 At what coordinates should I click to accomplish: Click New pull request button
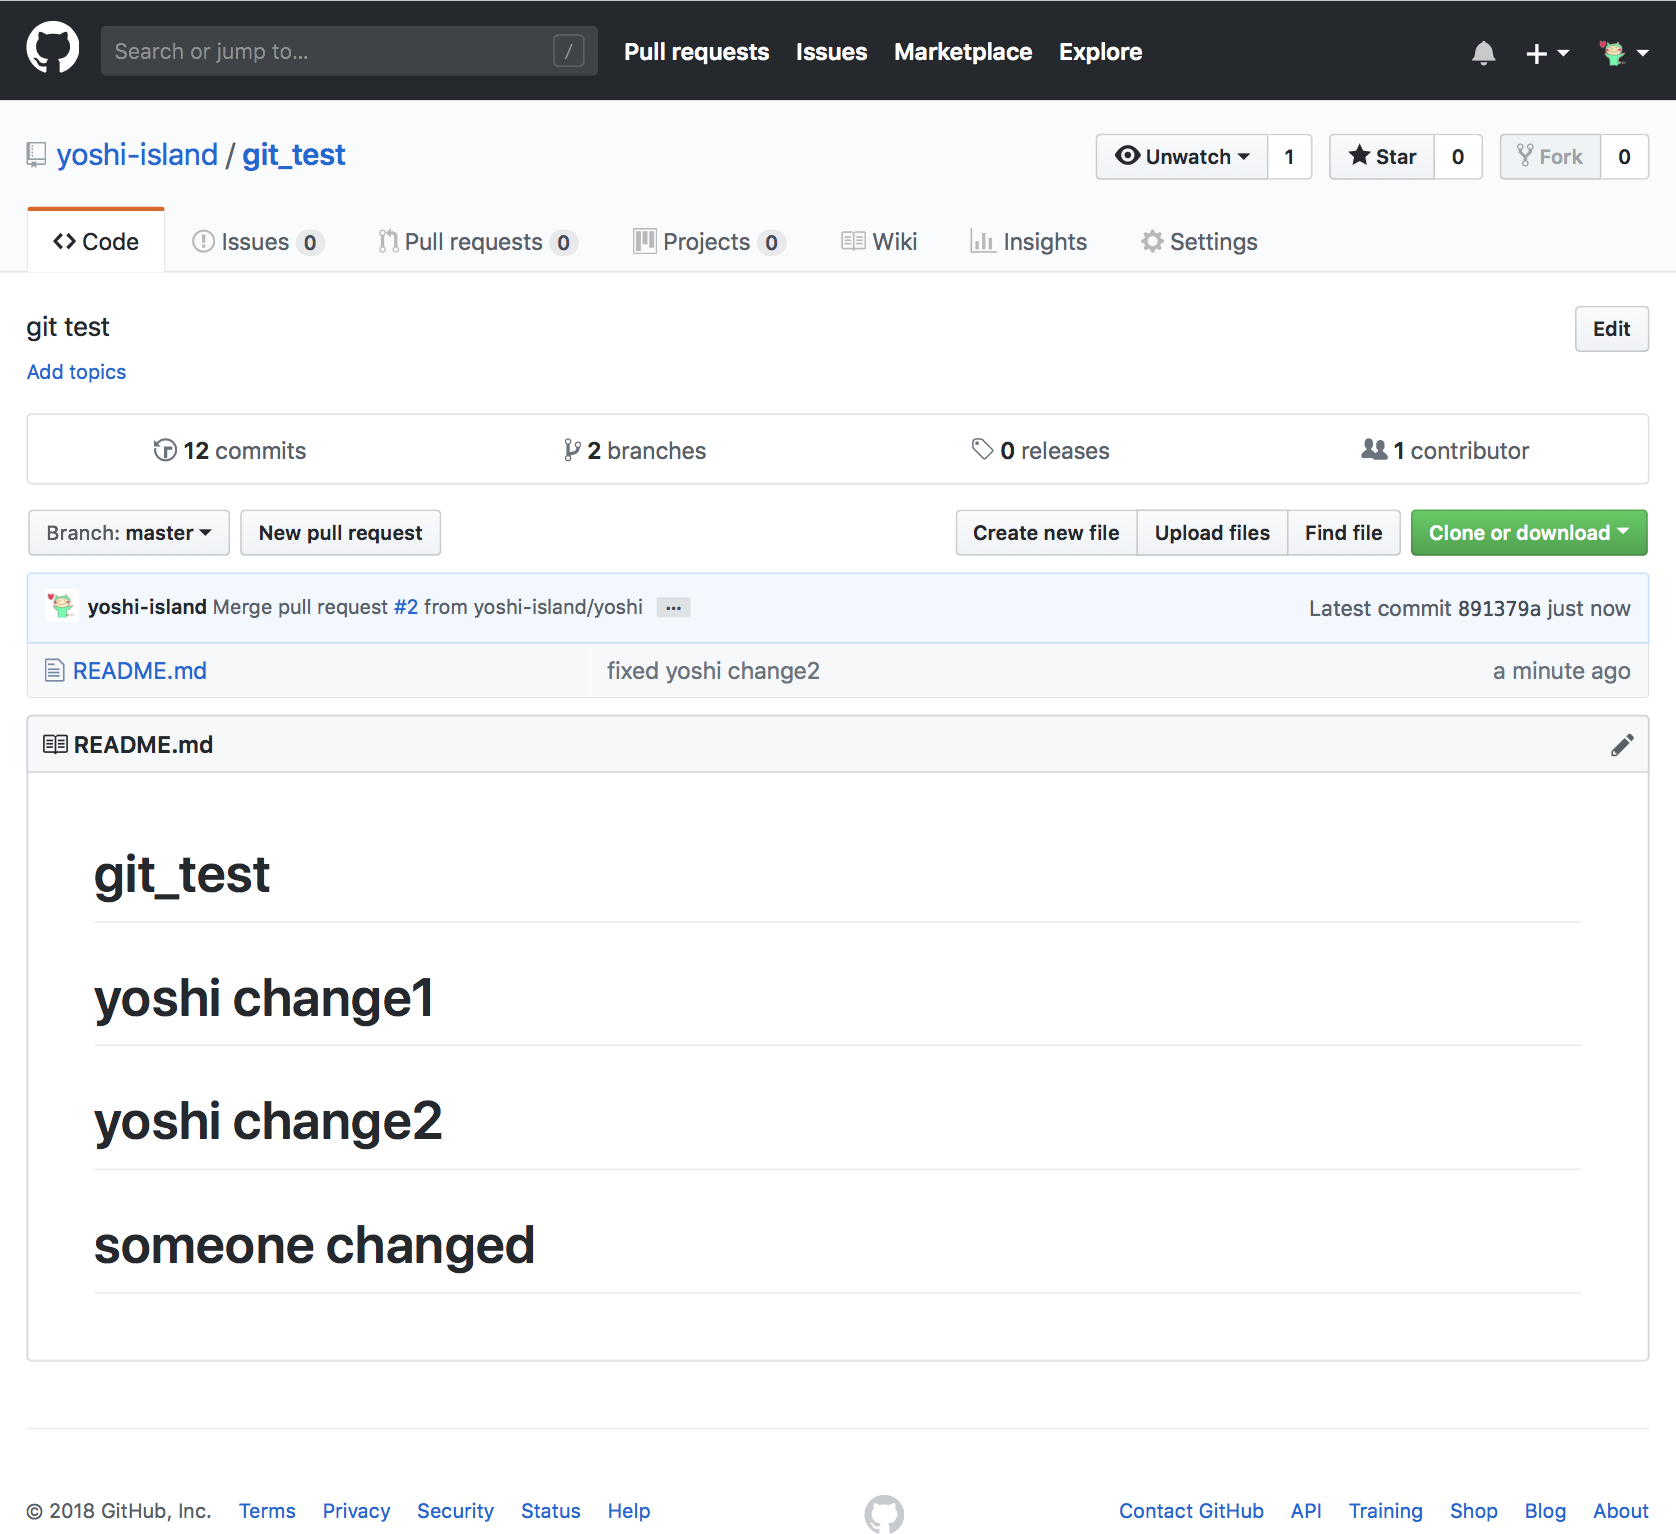pyautogui.click(x=340, y=533)
